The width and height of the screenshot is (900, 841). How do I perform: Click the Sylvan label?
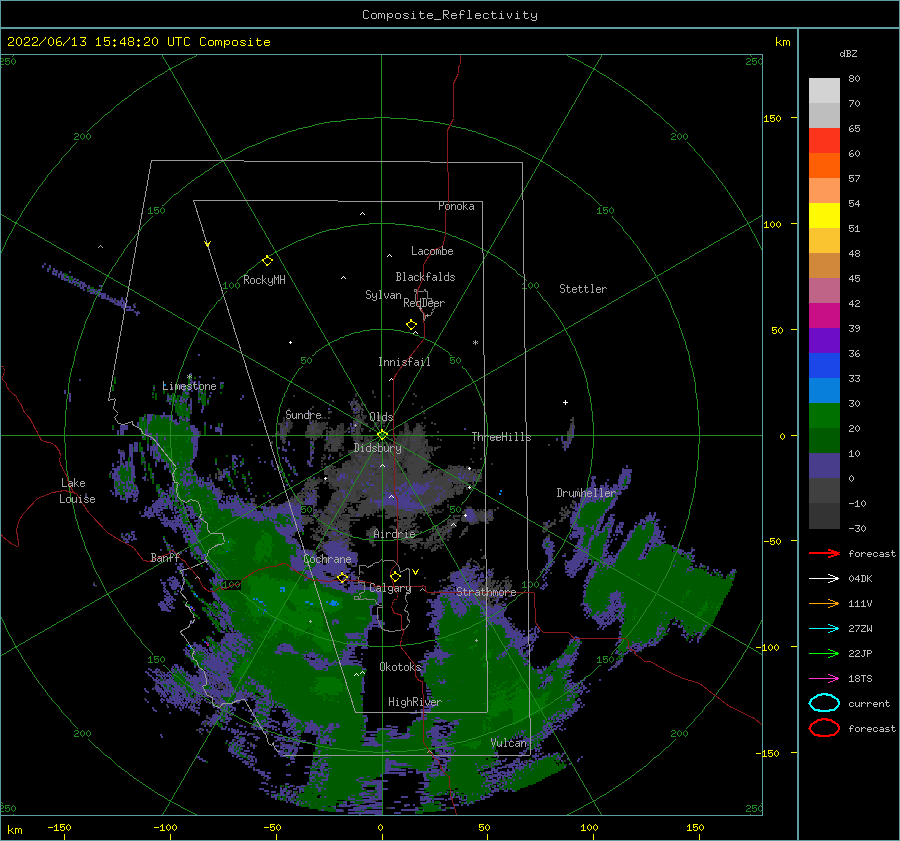coord(383,295)
